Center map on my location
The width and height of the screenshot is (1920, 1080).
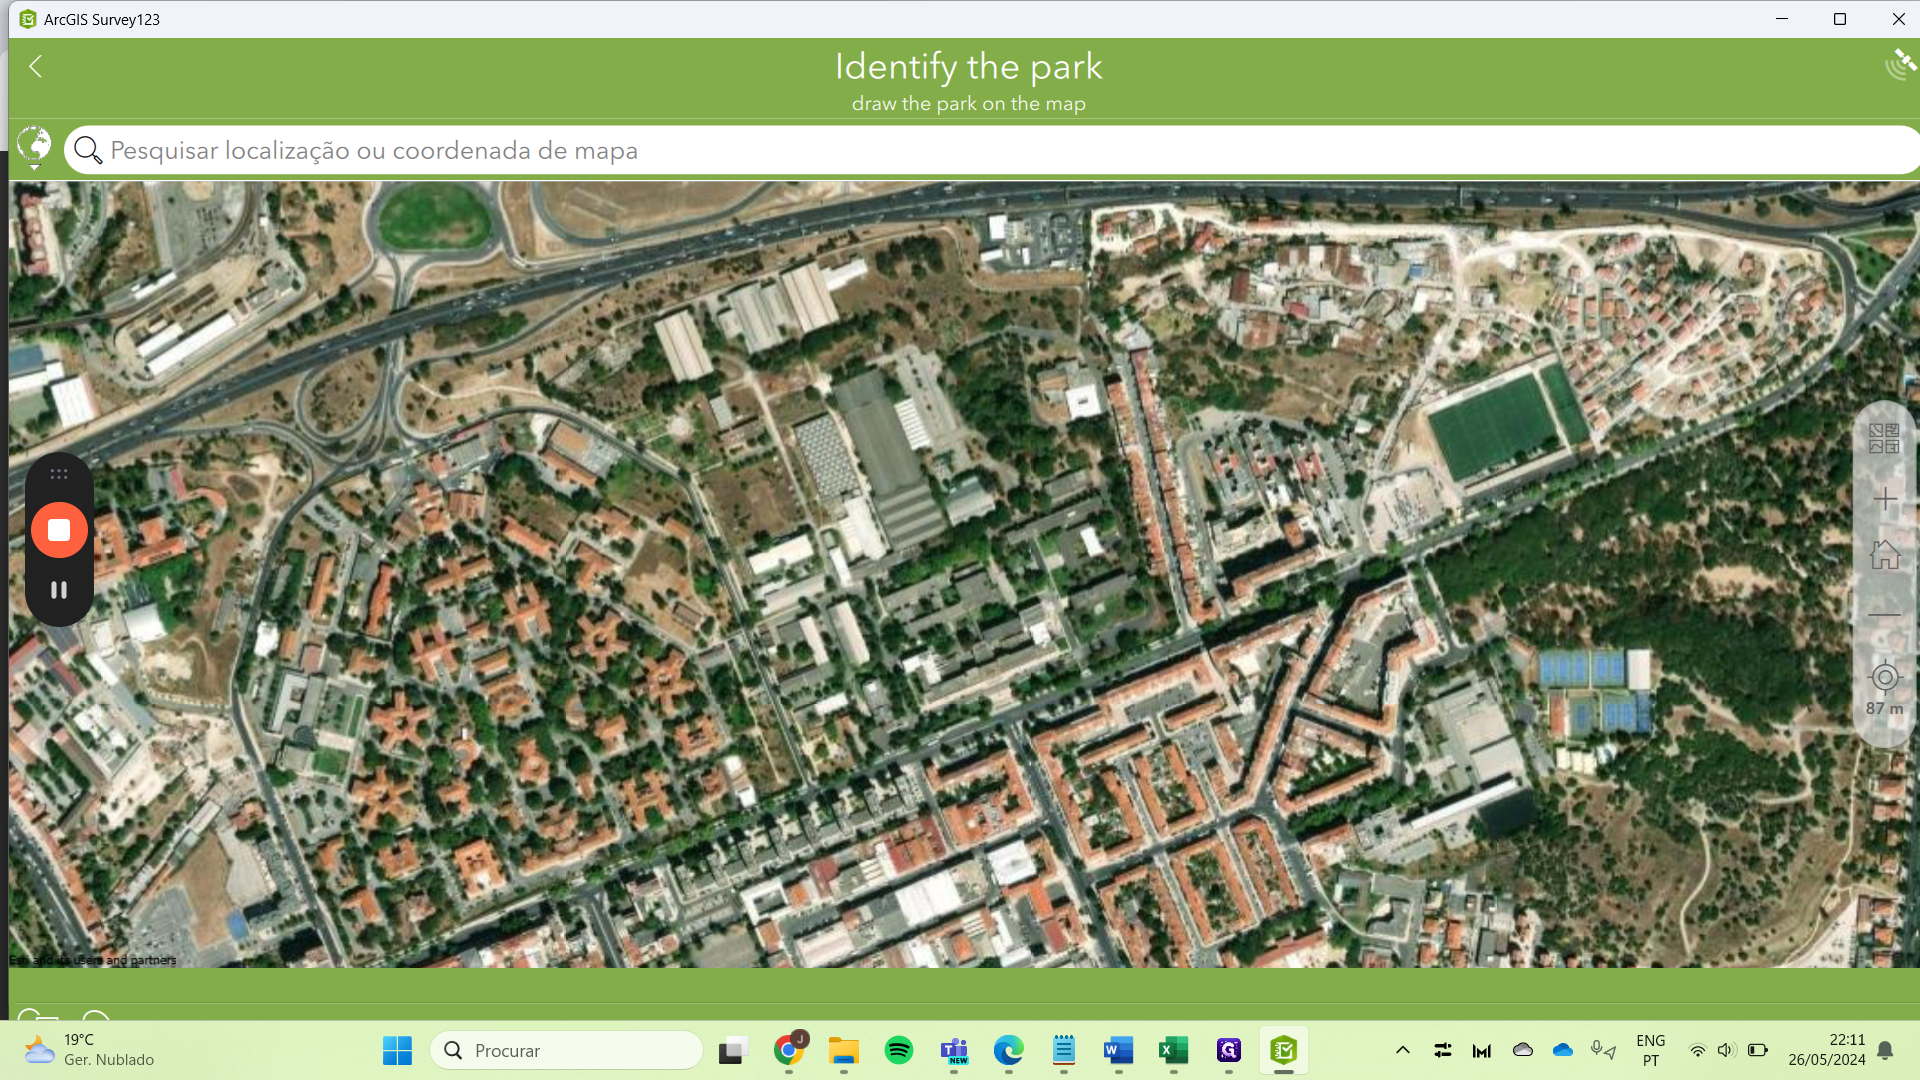coord(1884,678)
